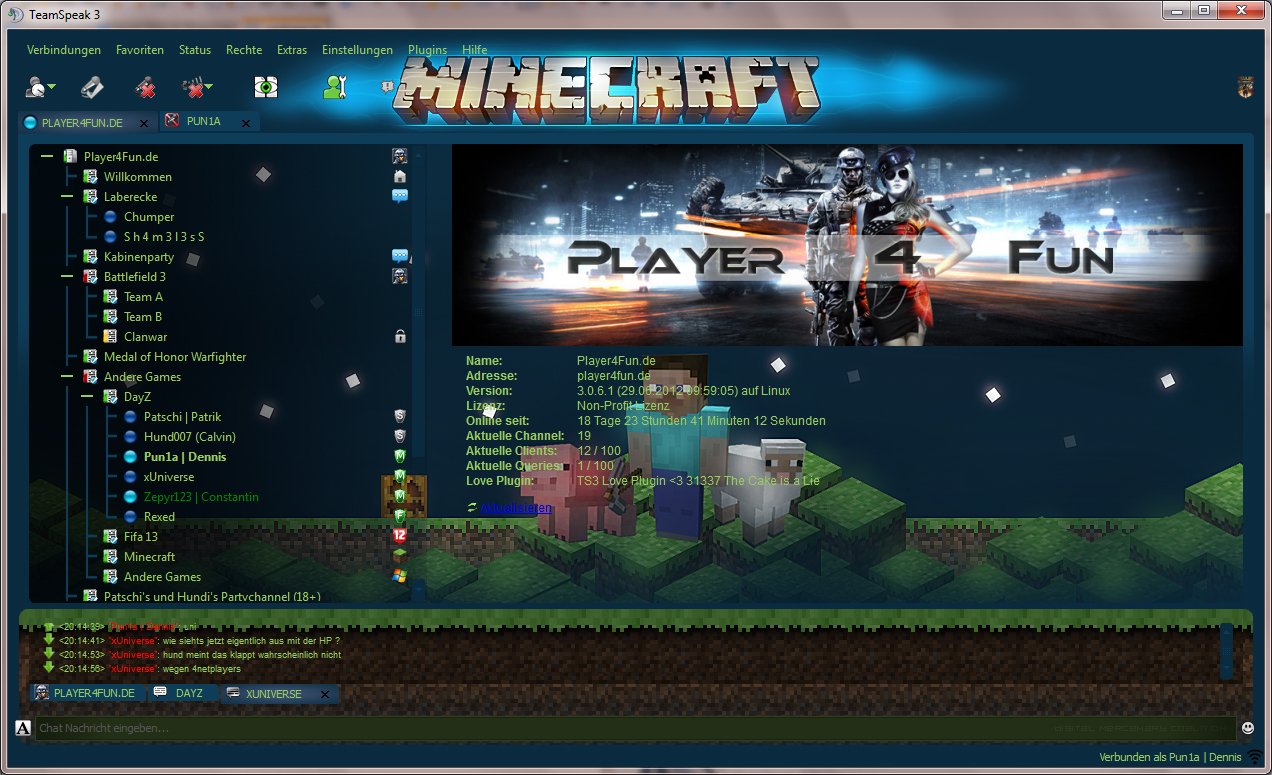This screenshot has width=1272, height=775.
Task: Click the green M badge beside Pun1a | Dennis
Action: (400, 457)
